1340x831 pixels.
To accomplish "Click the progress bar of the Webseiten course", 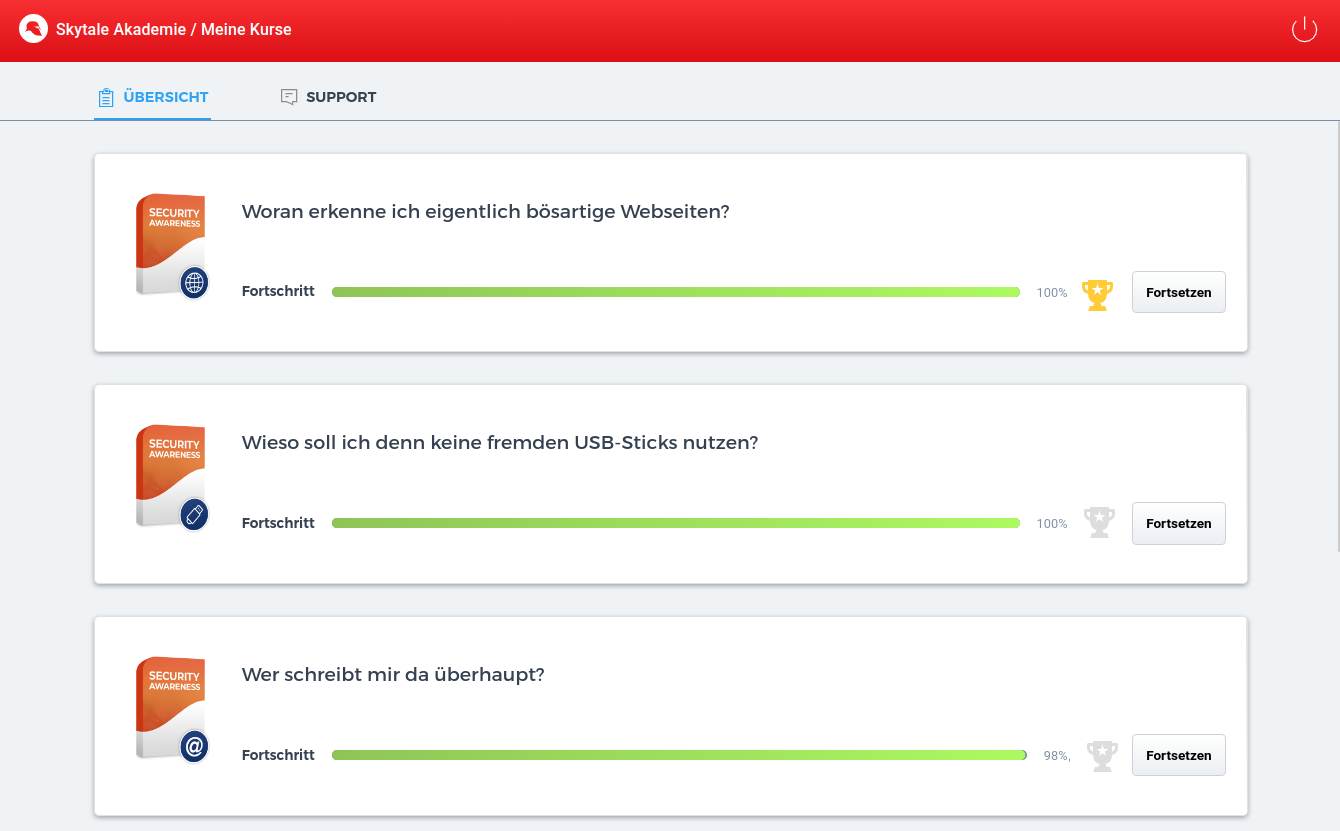I will click(x=676, y=292).
